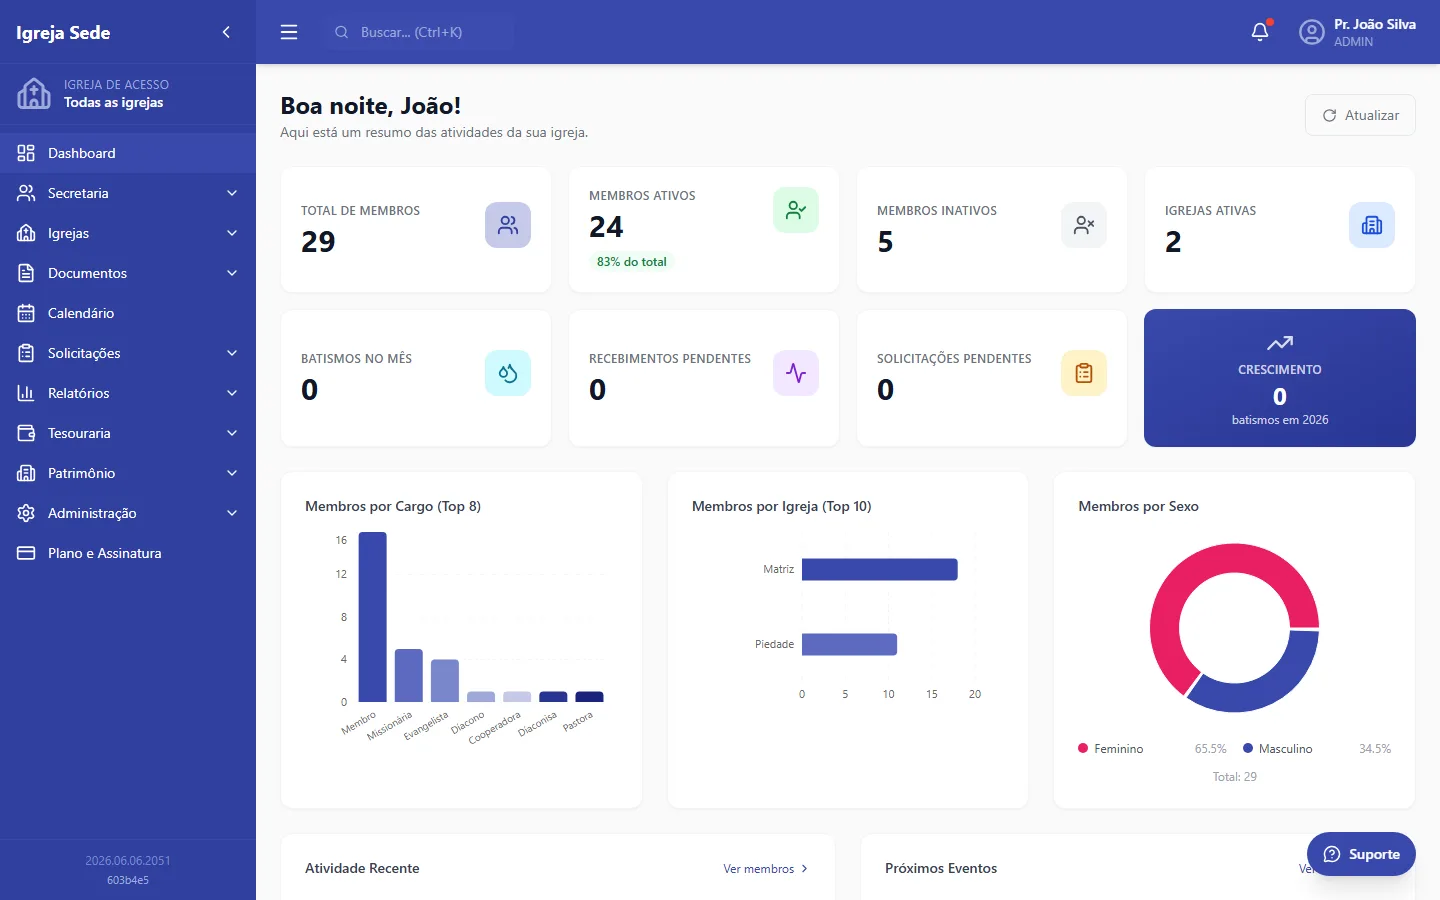Expand the Documentos submenu chevron
This screenshot has height=900, width=1440.
pyautogui.click(x=232, y=273)
